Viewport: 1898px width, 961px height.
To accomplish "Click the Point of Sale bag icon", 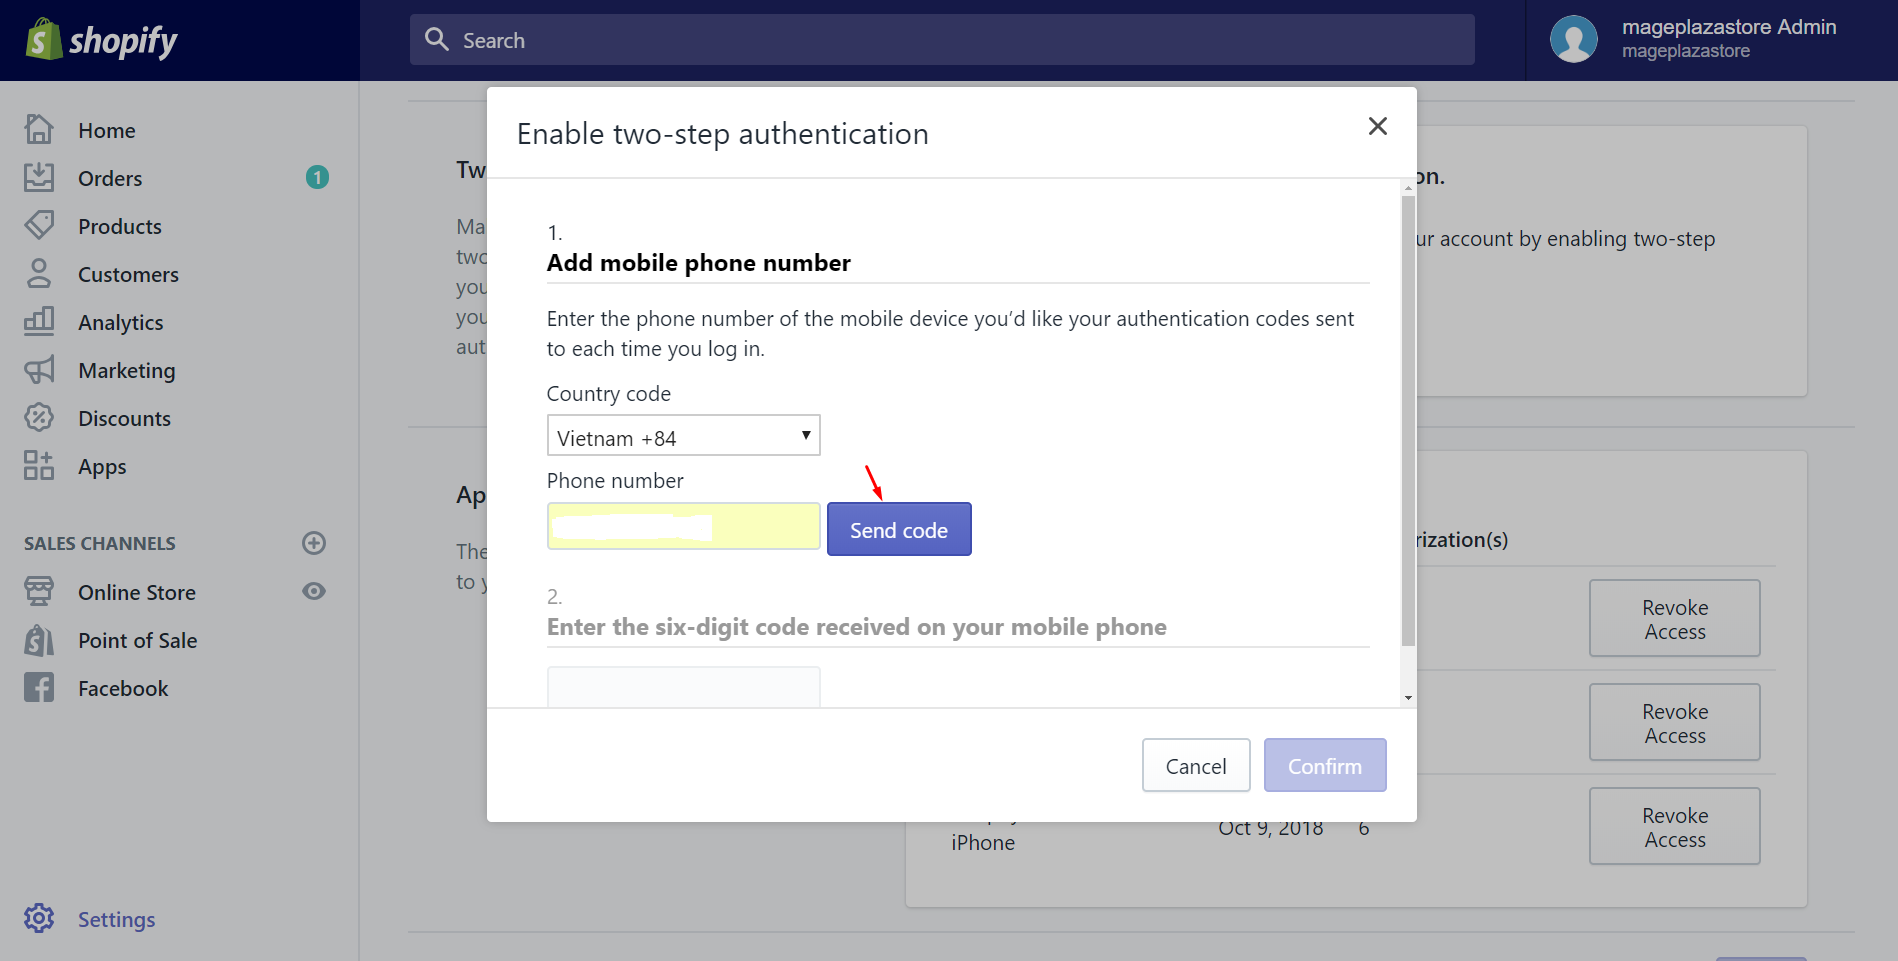I will coord(39,639).
